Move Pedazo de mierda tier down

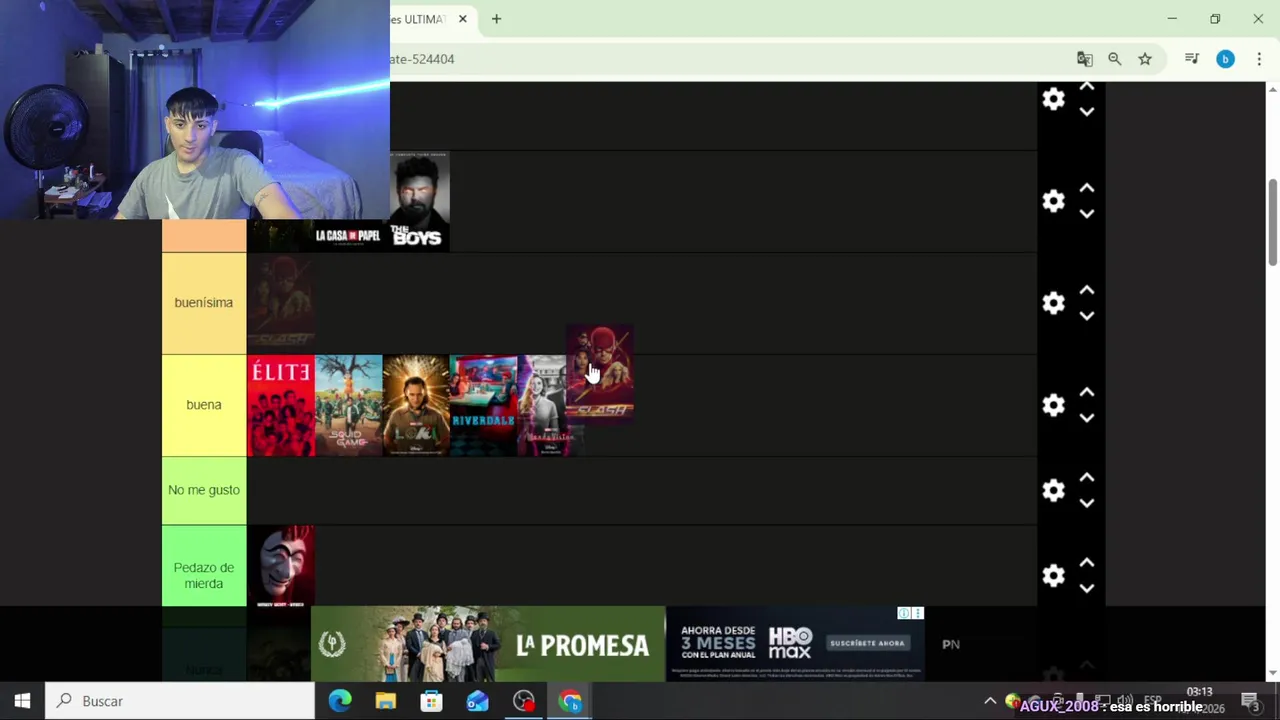pos(1087,588)
